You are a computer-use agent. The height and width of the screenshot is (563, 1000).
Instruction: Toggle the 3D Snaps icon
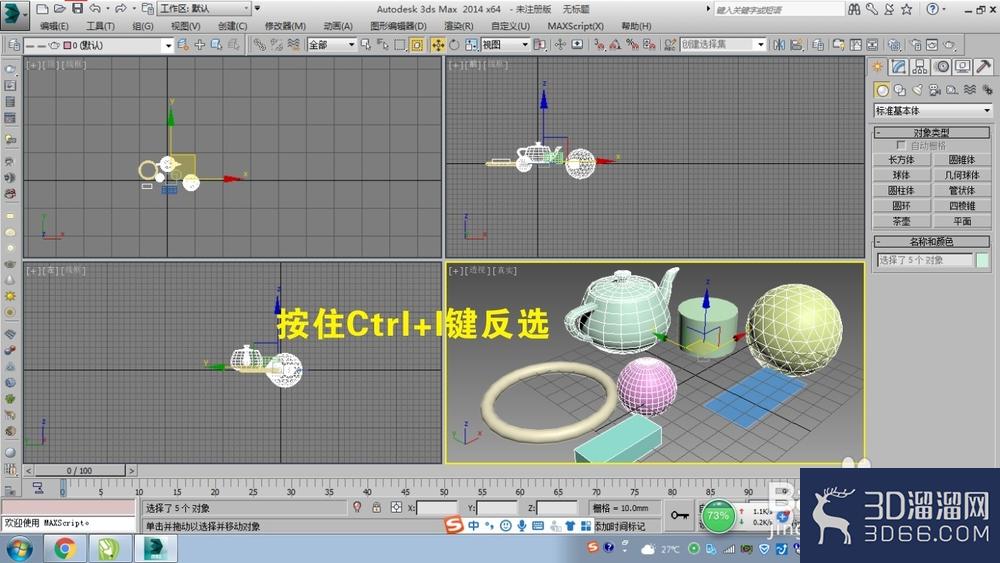599,45
